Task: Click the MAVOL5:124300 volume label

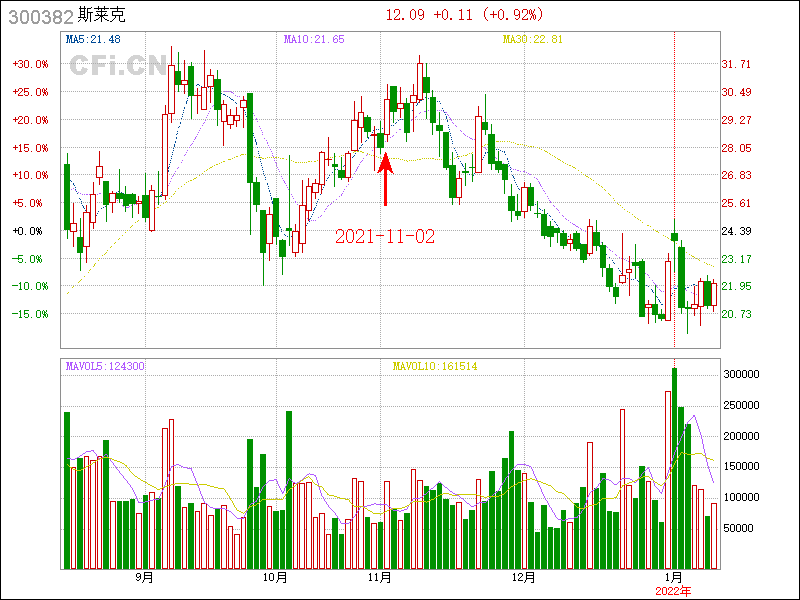Action: point(105,367)
